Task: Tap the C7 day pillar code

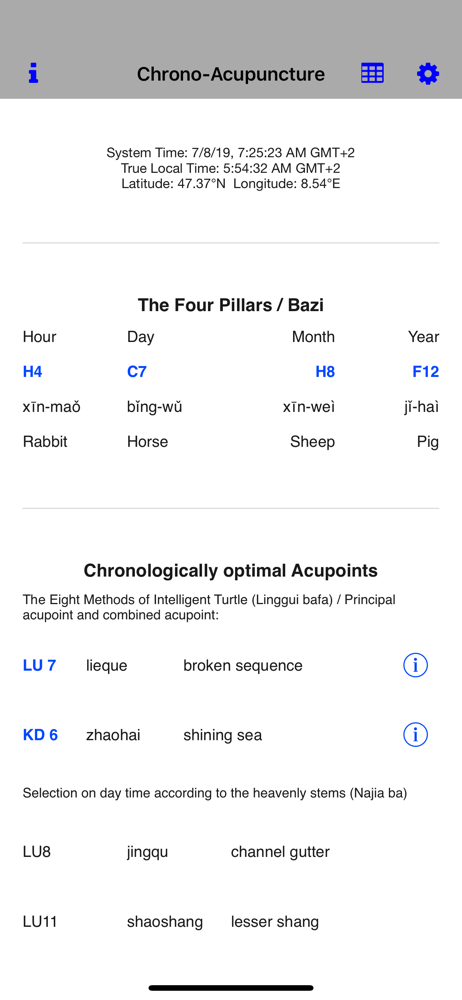Action: click(x=137, y=372)
